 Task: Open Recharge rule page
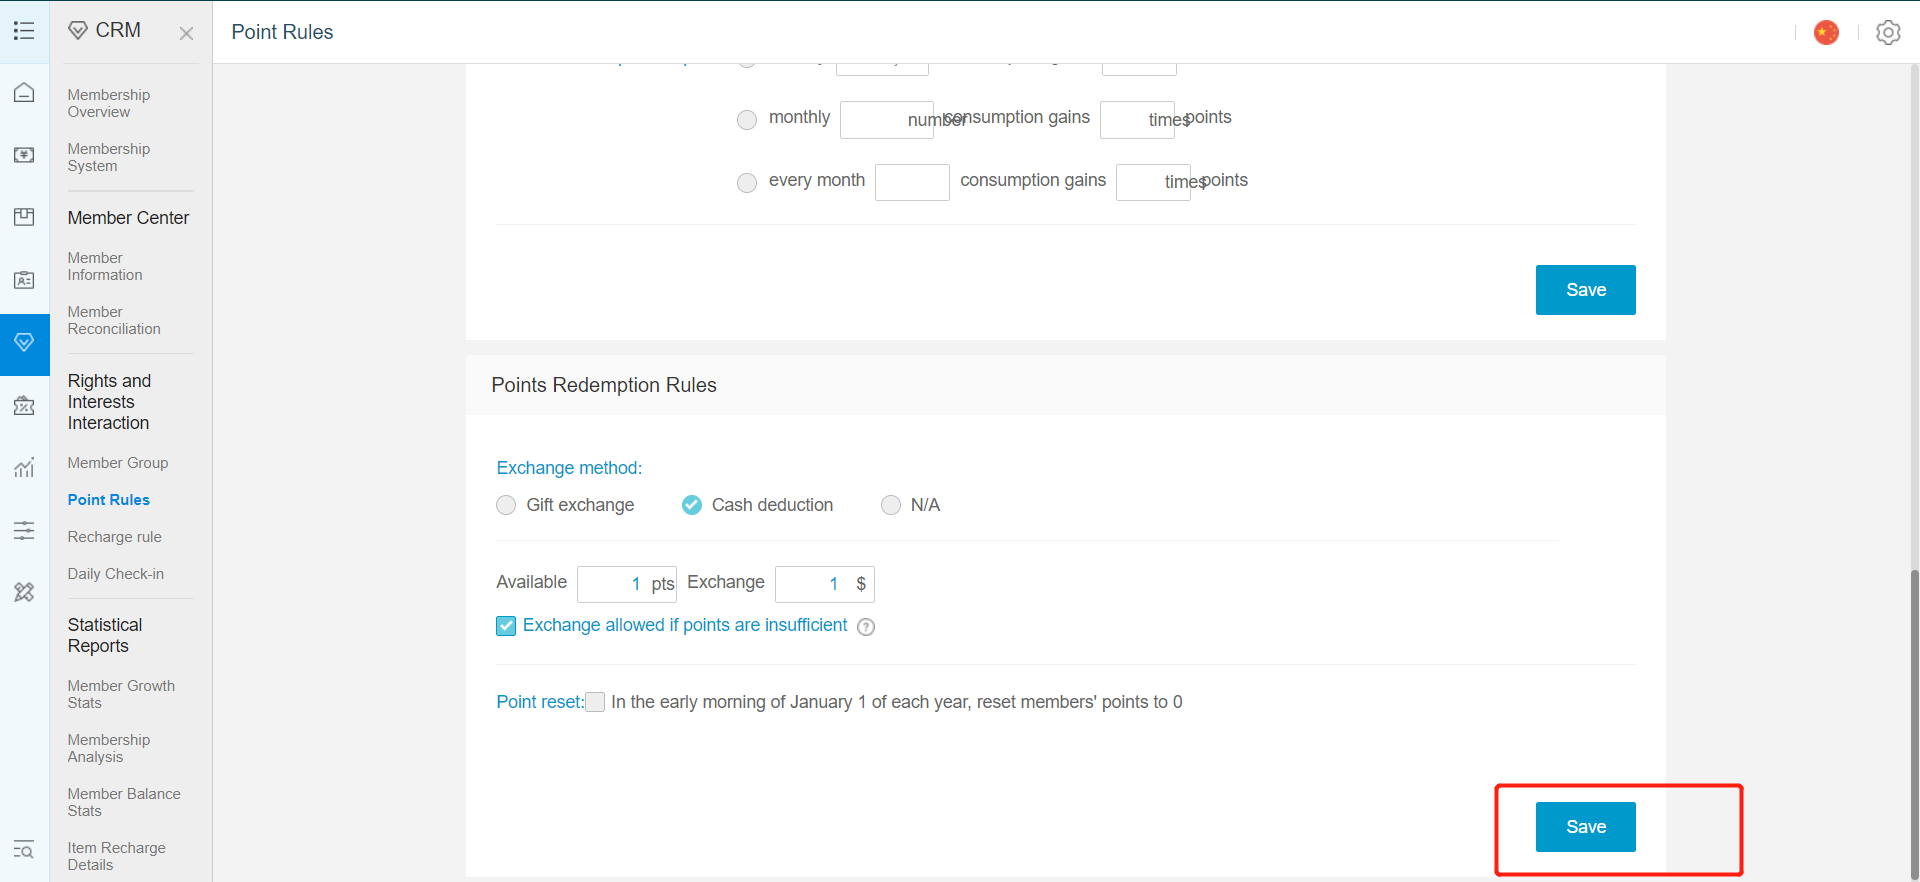click(x=115, y=537)
